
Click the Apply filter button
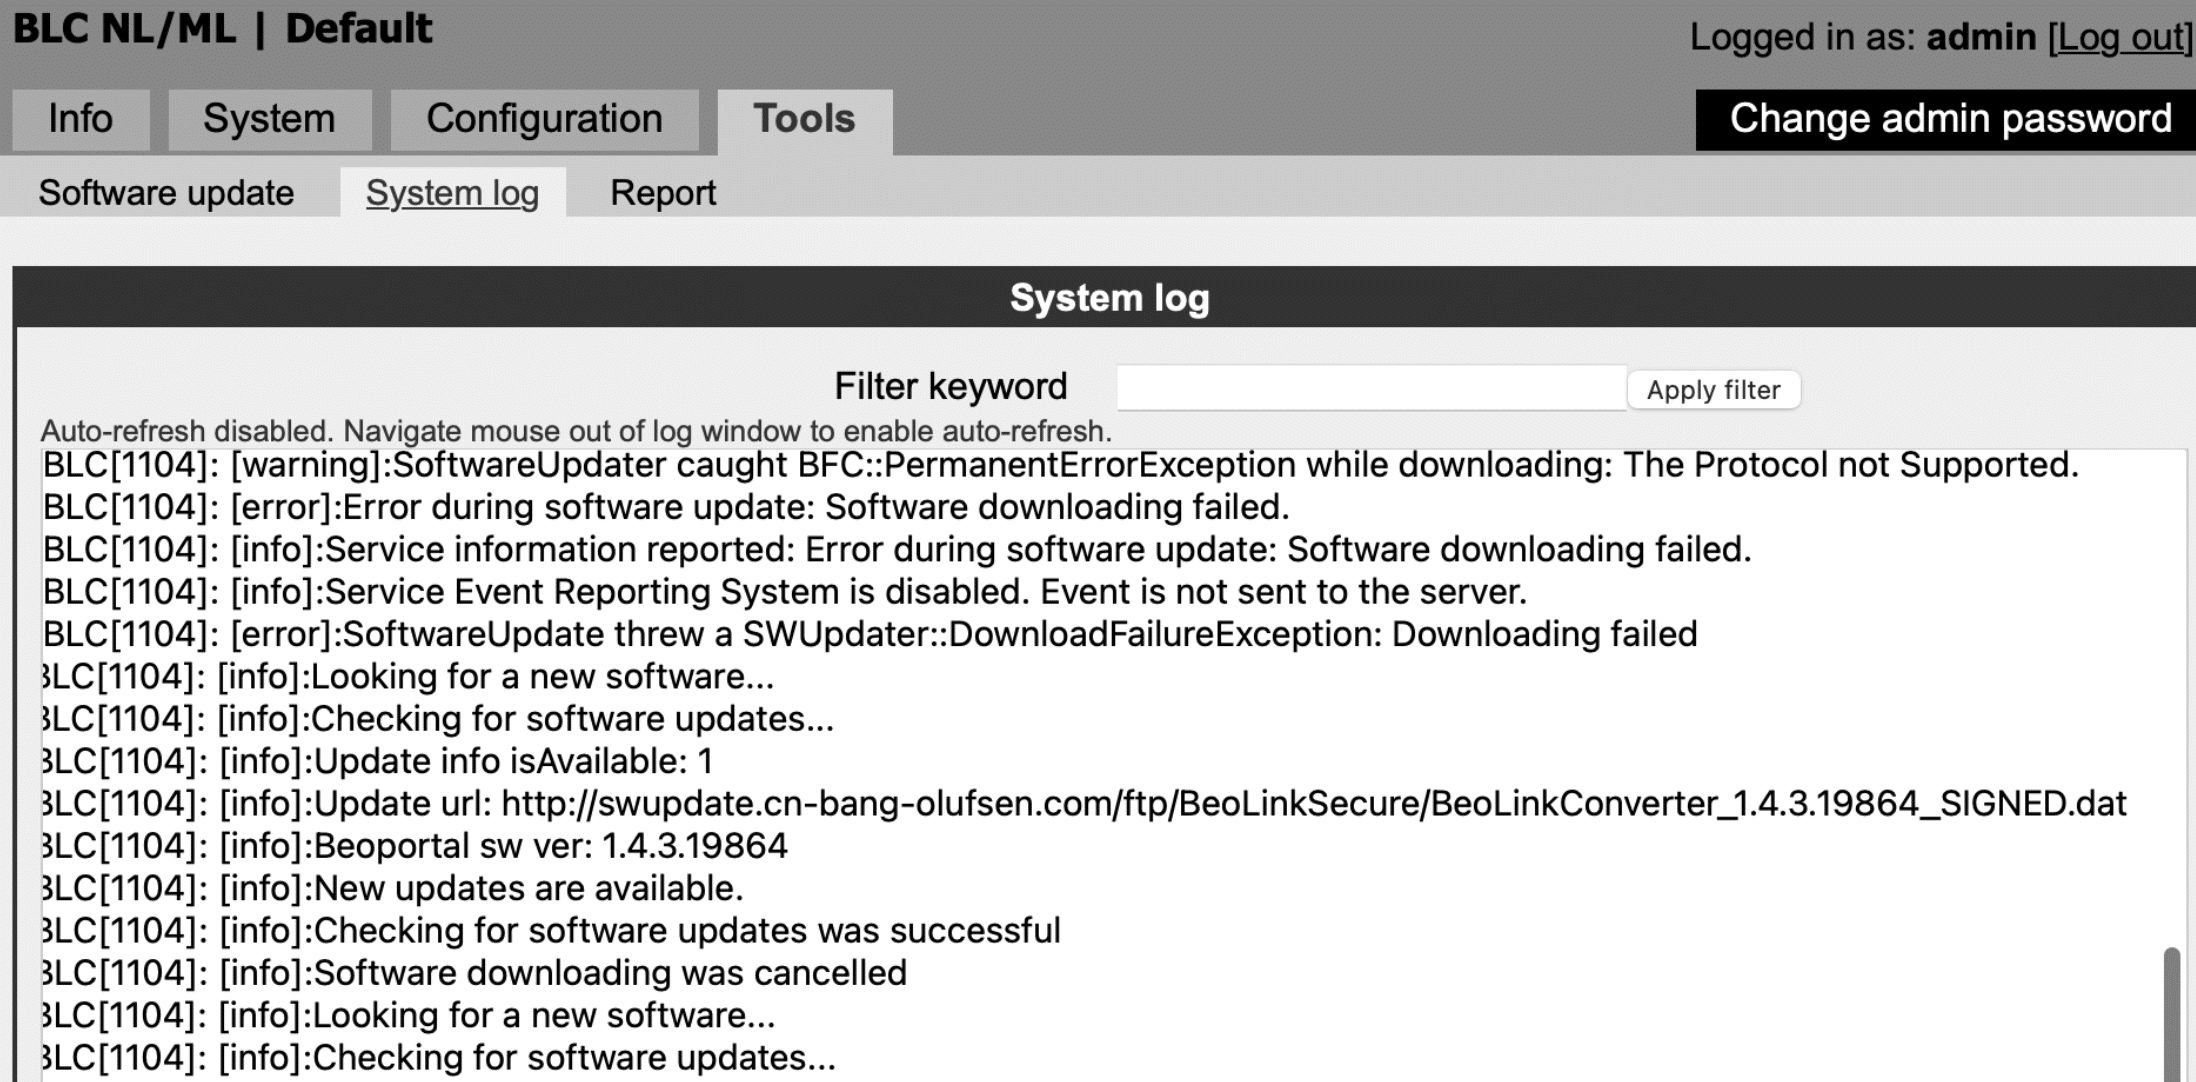tap(1714, 389)
